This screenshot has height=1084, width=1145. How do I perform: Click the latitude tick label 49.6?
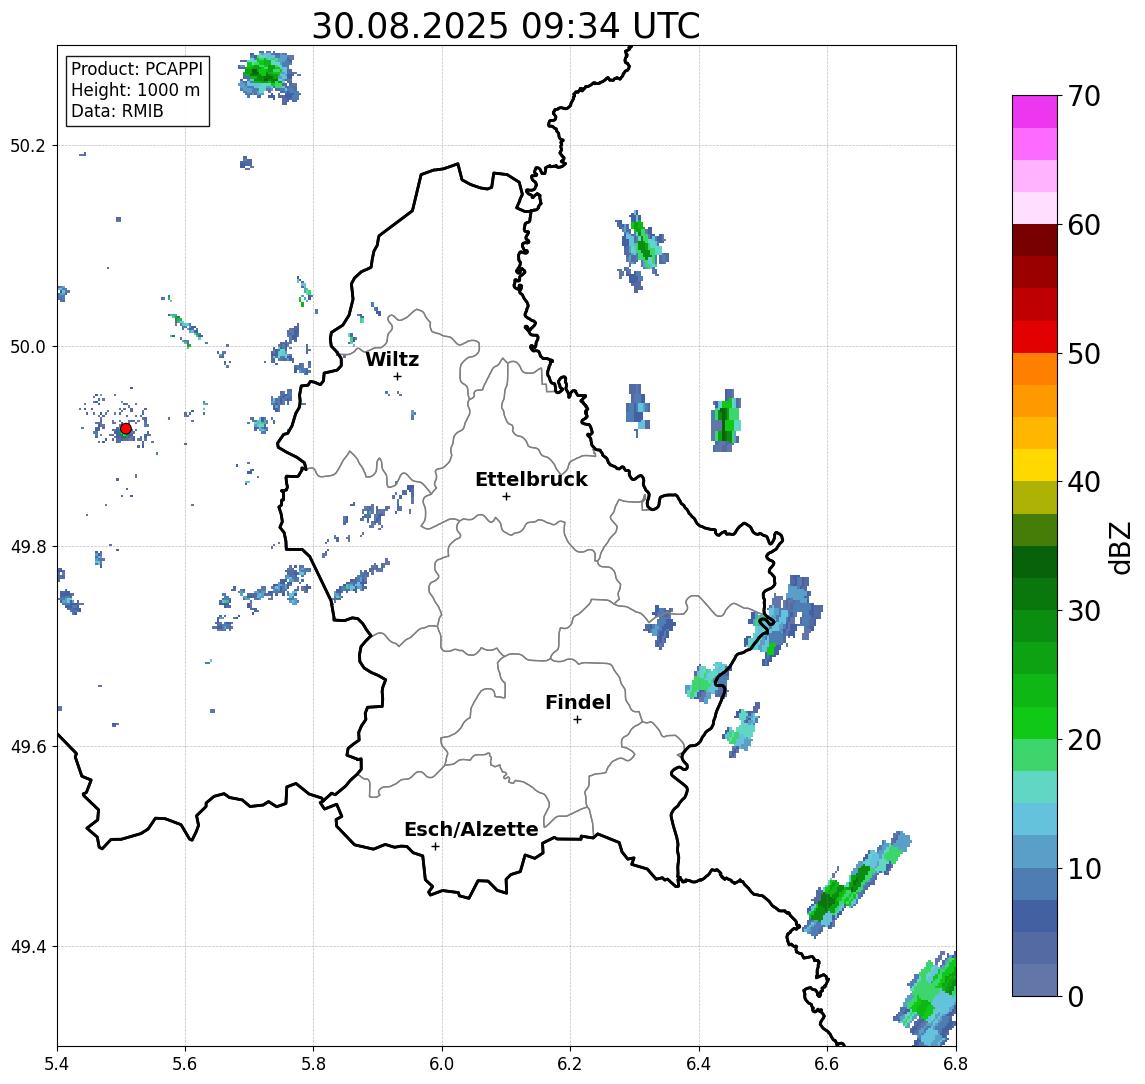pyautogui.click(x=27, y=747)
